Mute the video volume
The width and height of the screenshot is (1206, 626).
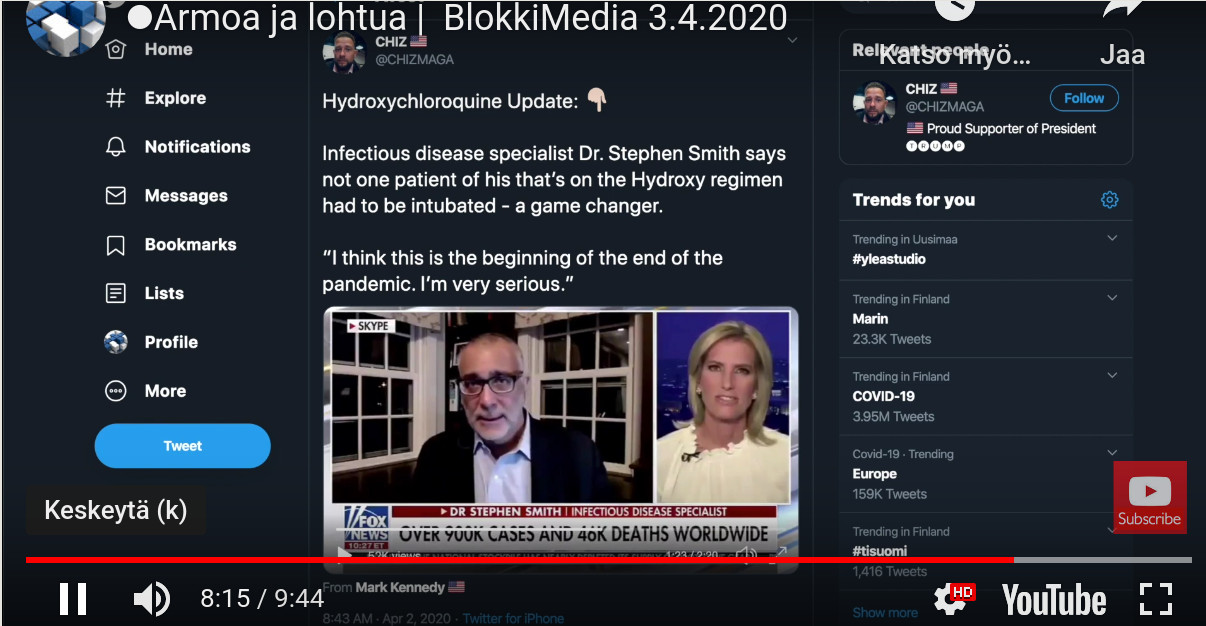pos(151,598)
